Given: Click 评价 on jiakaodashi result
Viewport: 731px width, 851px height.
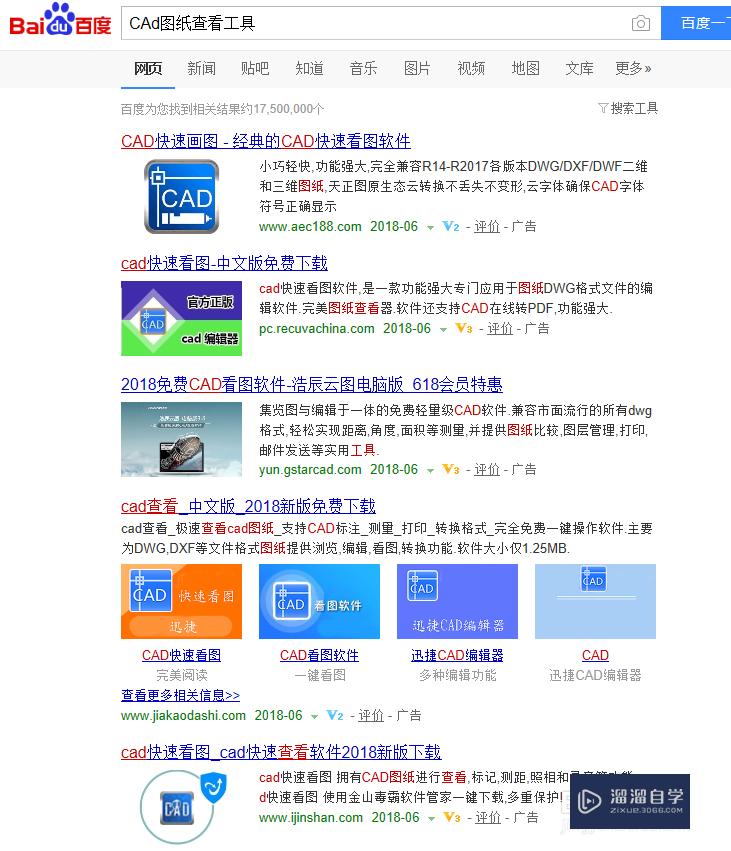Looking at the screenshot, I should (x=371, y=715).
